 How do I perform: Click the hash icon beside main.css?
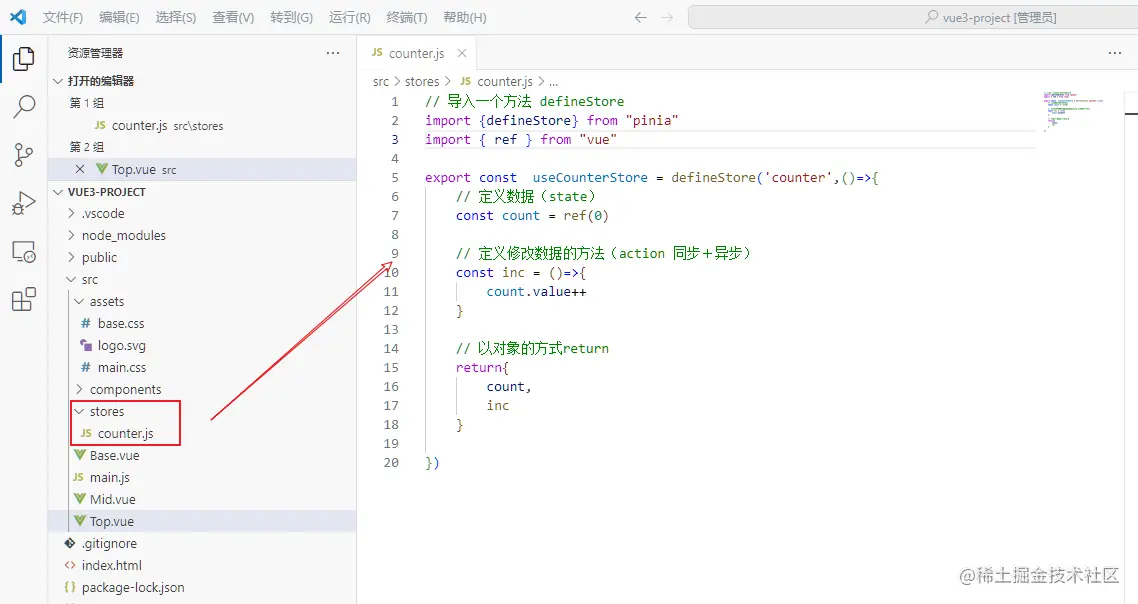click(86, 367)
